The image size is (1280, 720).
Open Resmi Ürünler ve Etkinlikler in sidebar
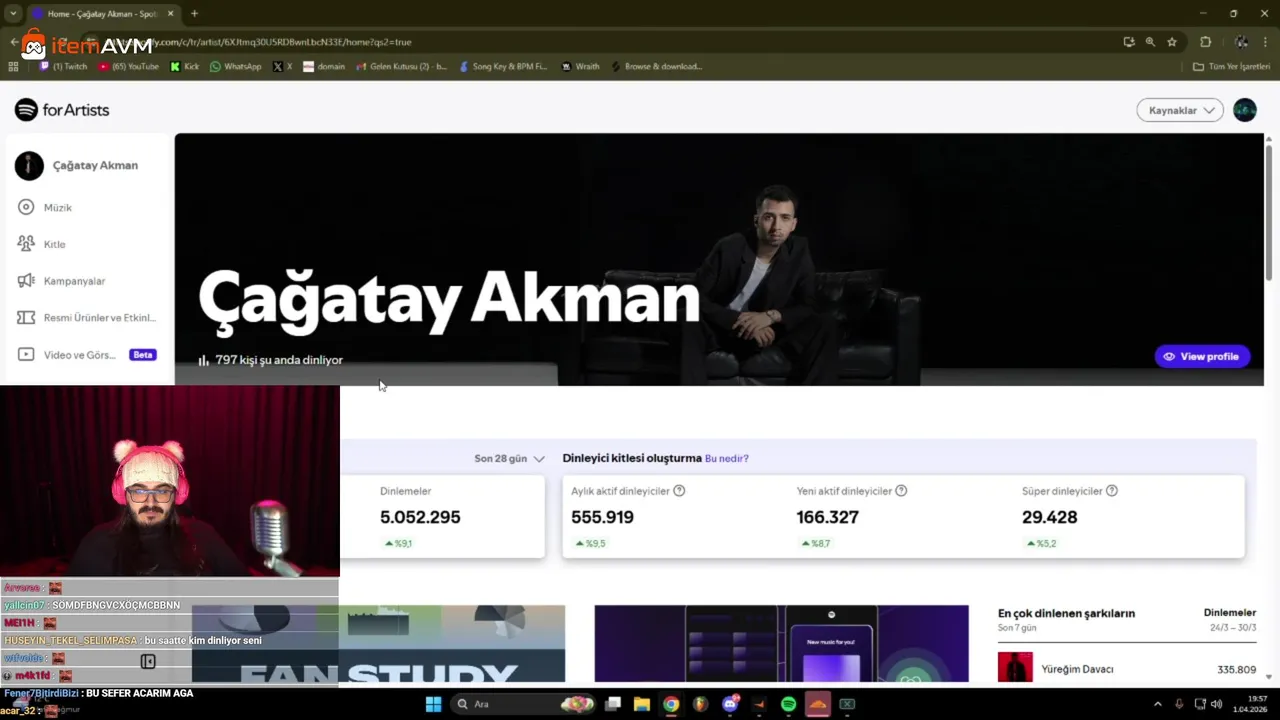click(87, 318)
